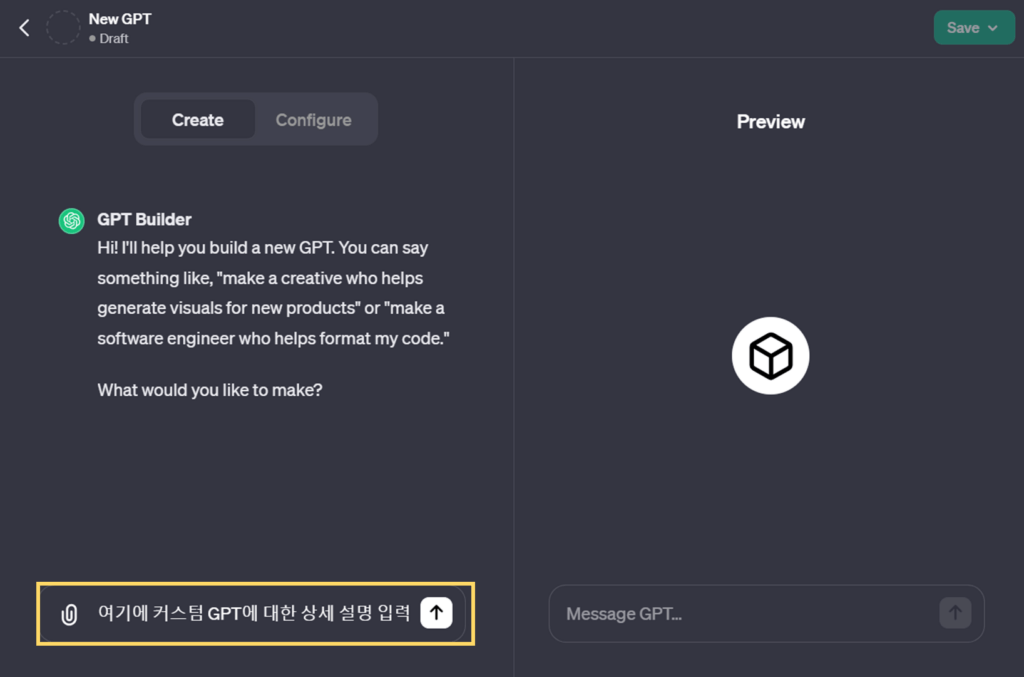This screenshot has width=1024, height=677.
Task: Click the 'What would you like to make?' text
Action: [210, 390]
